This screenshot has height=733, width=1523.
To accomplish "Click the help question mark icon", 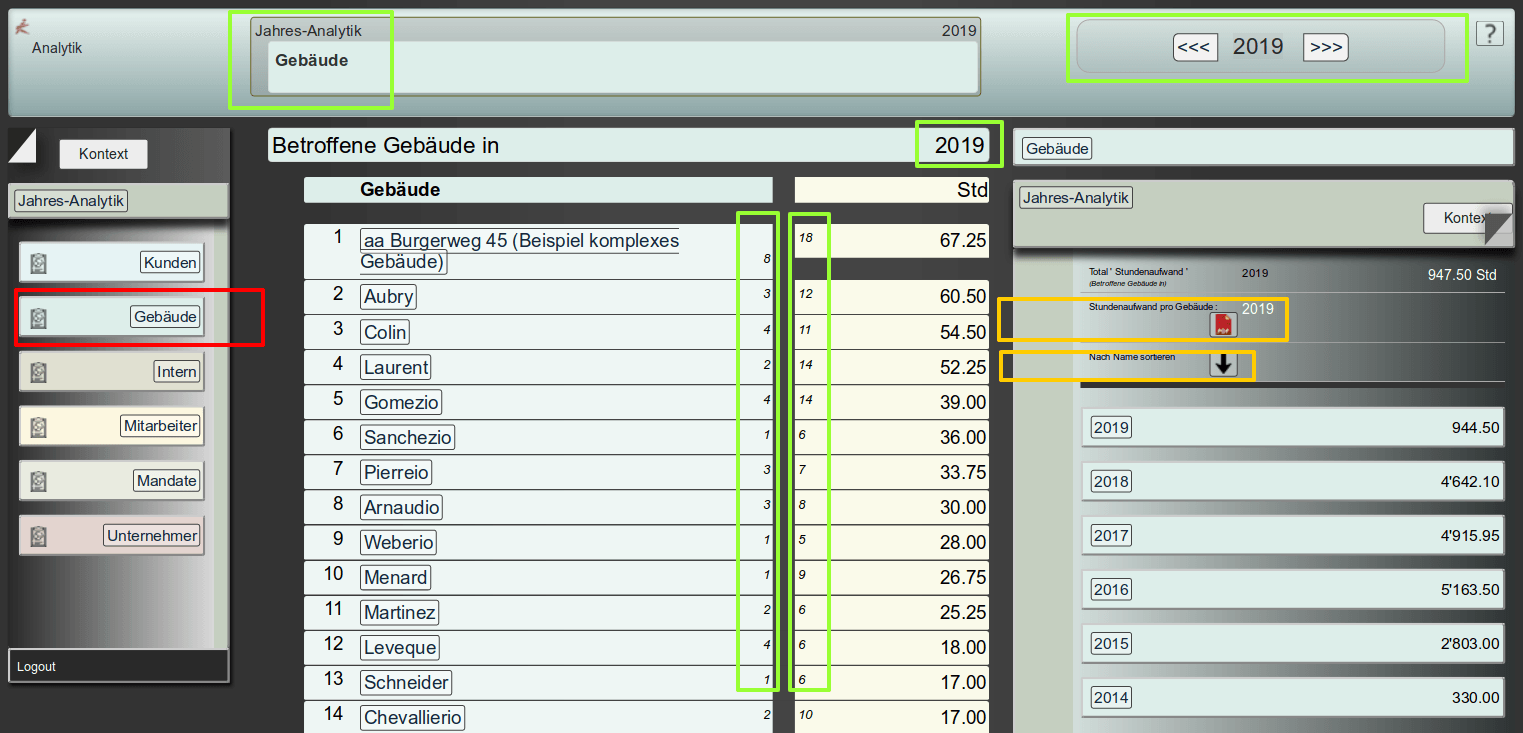I will click(1489, 34).
